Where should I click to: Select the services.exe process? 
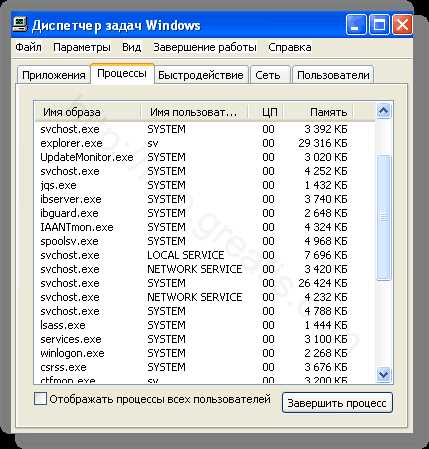click(205, 339)
